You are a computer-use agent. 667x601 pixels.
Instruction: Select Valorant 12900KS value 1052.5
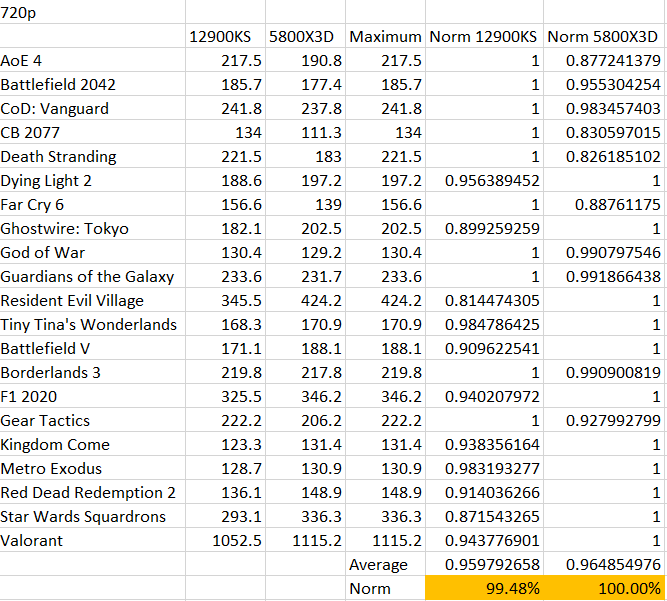pos(225,540)
